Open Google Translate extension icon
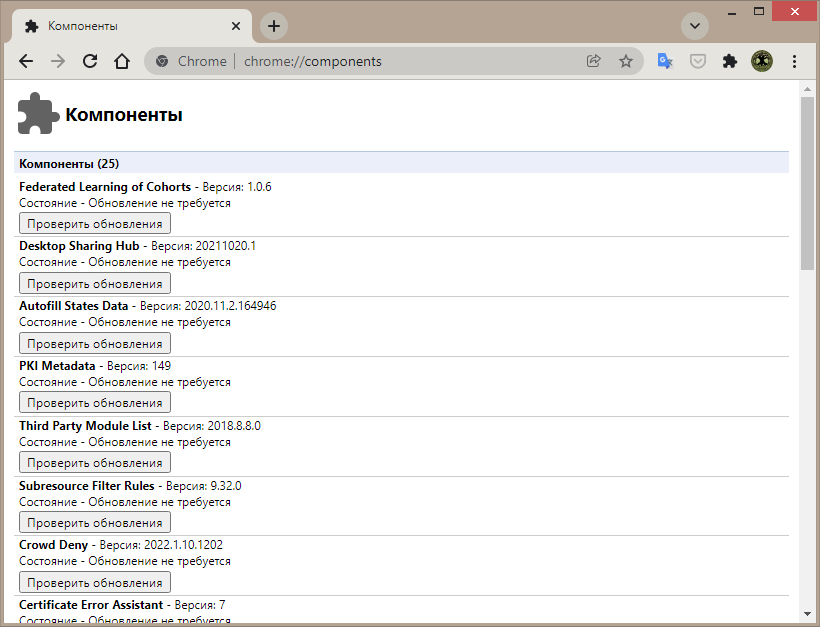 (665, 61)
